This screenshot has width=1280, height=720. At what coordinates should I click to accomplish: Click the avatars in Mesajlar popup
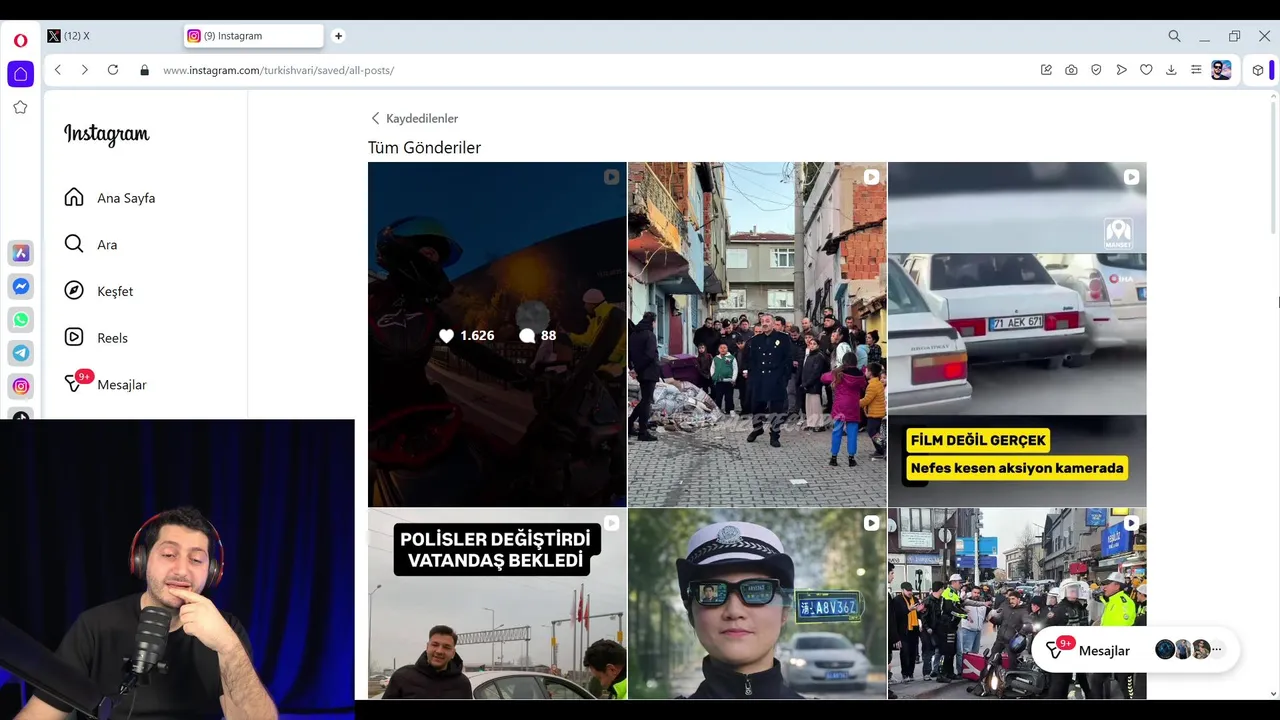[x=1188, y=649]
